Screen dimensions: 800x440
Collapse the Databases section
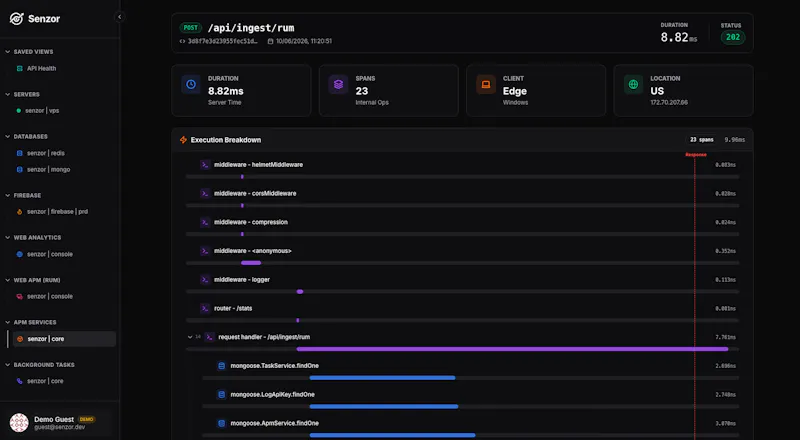point(8,137)
